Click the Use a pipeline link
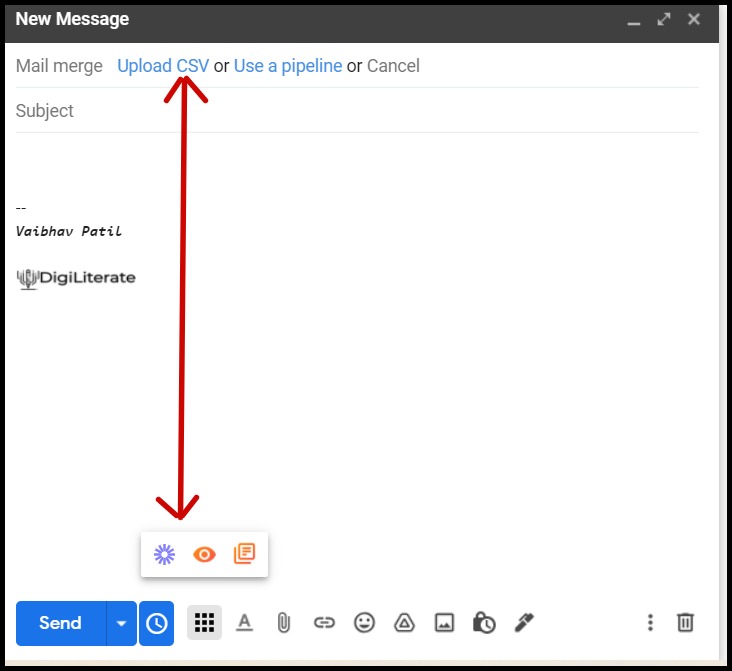Screen dimensions: 732x671 tap(288, 66)
